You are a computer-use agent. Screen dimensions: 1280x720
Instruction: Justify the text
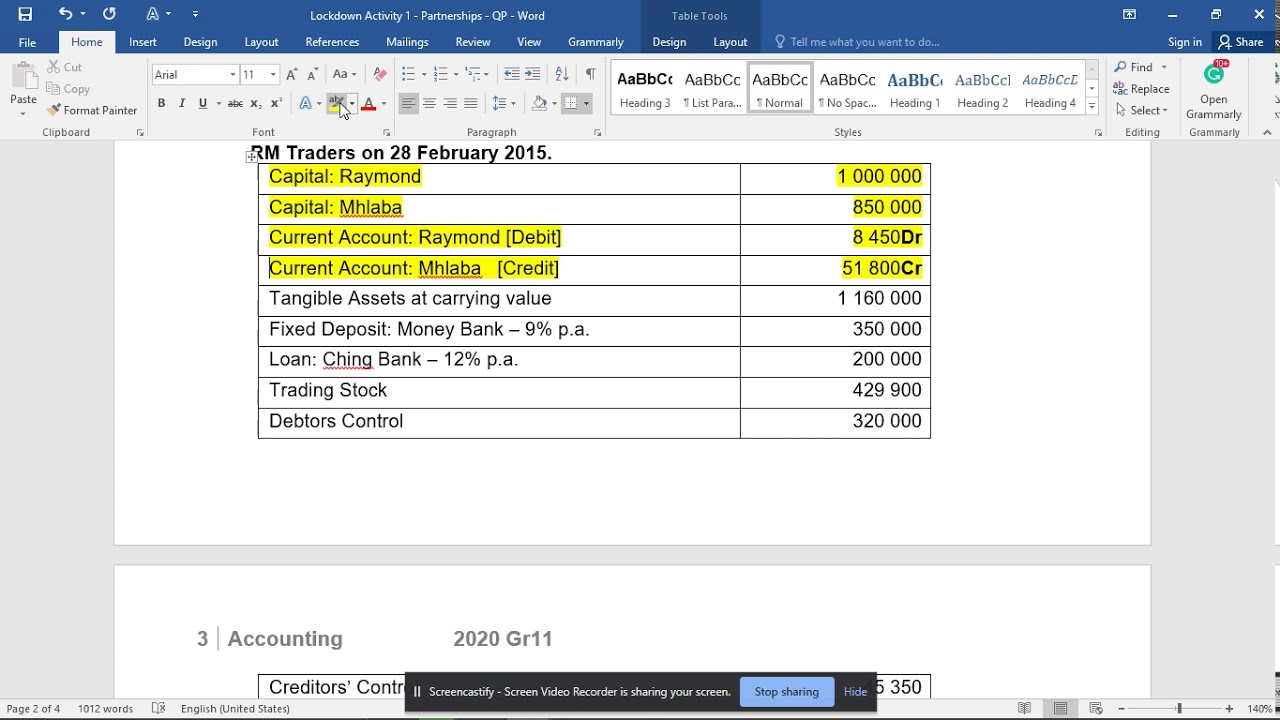pyautogui.click(x=471, y=103)
